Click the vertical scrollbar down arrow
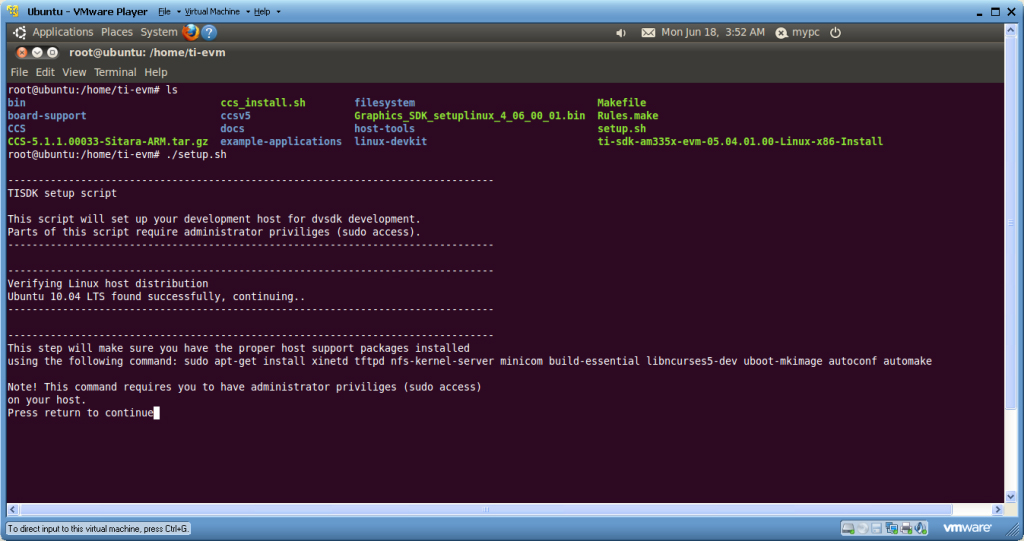Screen dimensions: 1024x541 pyautogui.click(x=1010, y=497)
